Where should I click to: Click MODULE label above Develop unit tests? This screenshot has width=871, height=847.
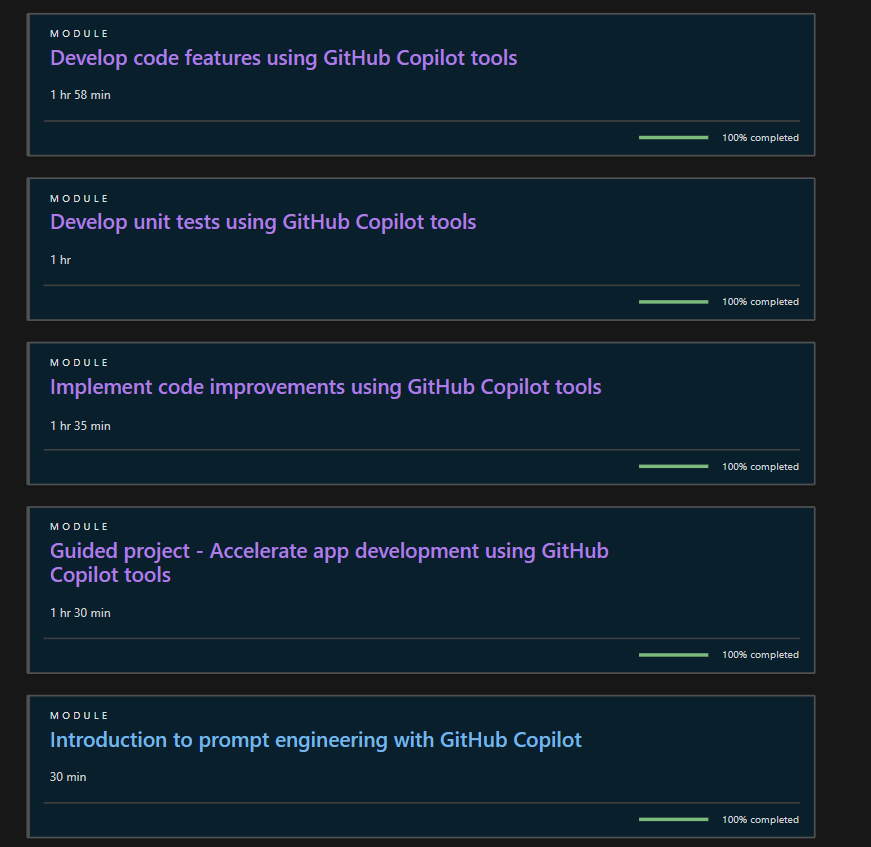79,198
